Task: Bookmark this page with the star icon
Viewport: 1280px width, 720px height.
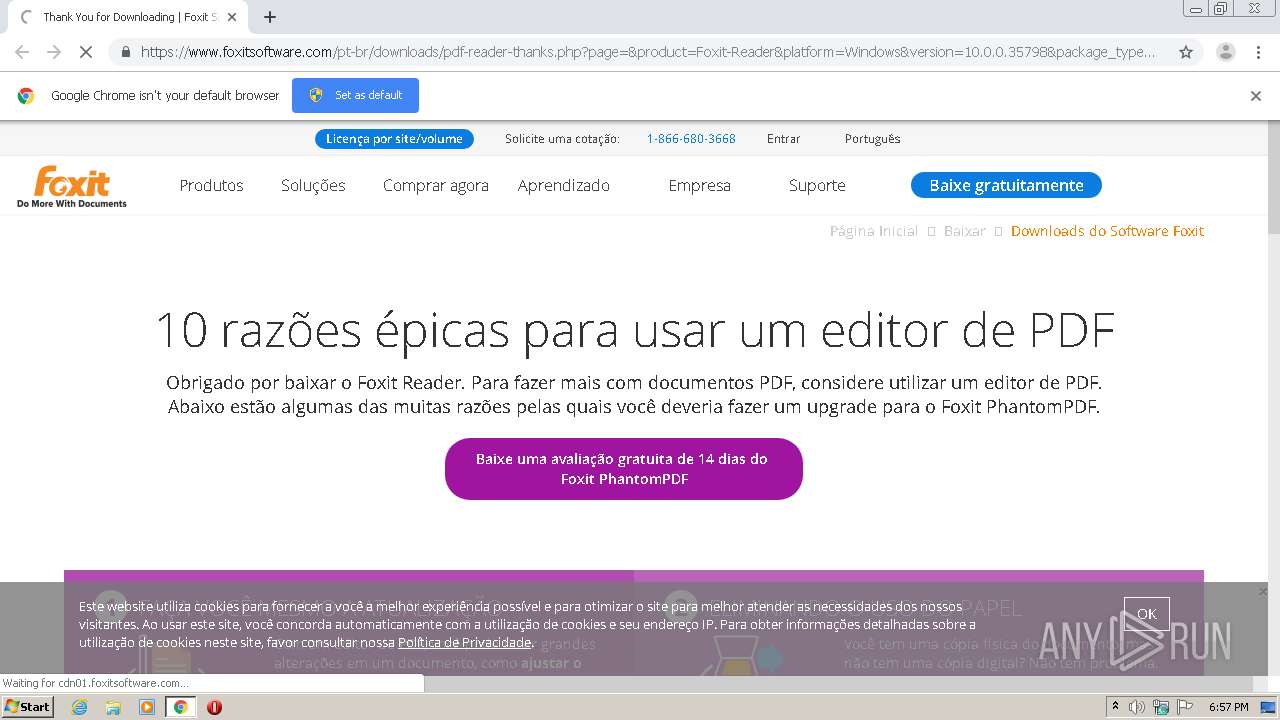Action: pyautogui.click(x=1186, y=52)
